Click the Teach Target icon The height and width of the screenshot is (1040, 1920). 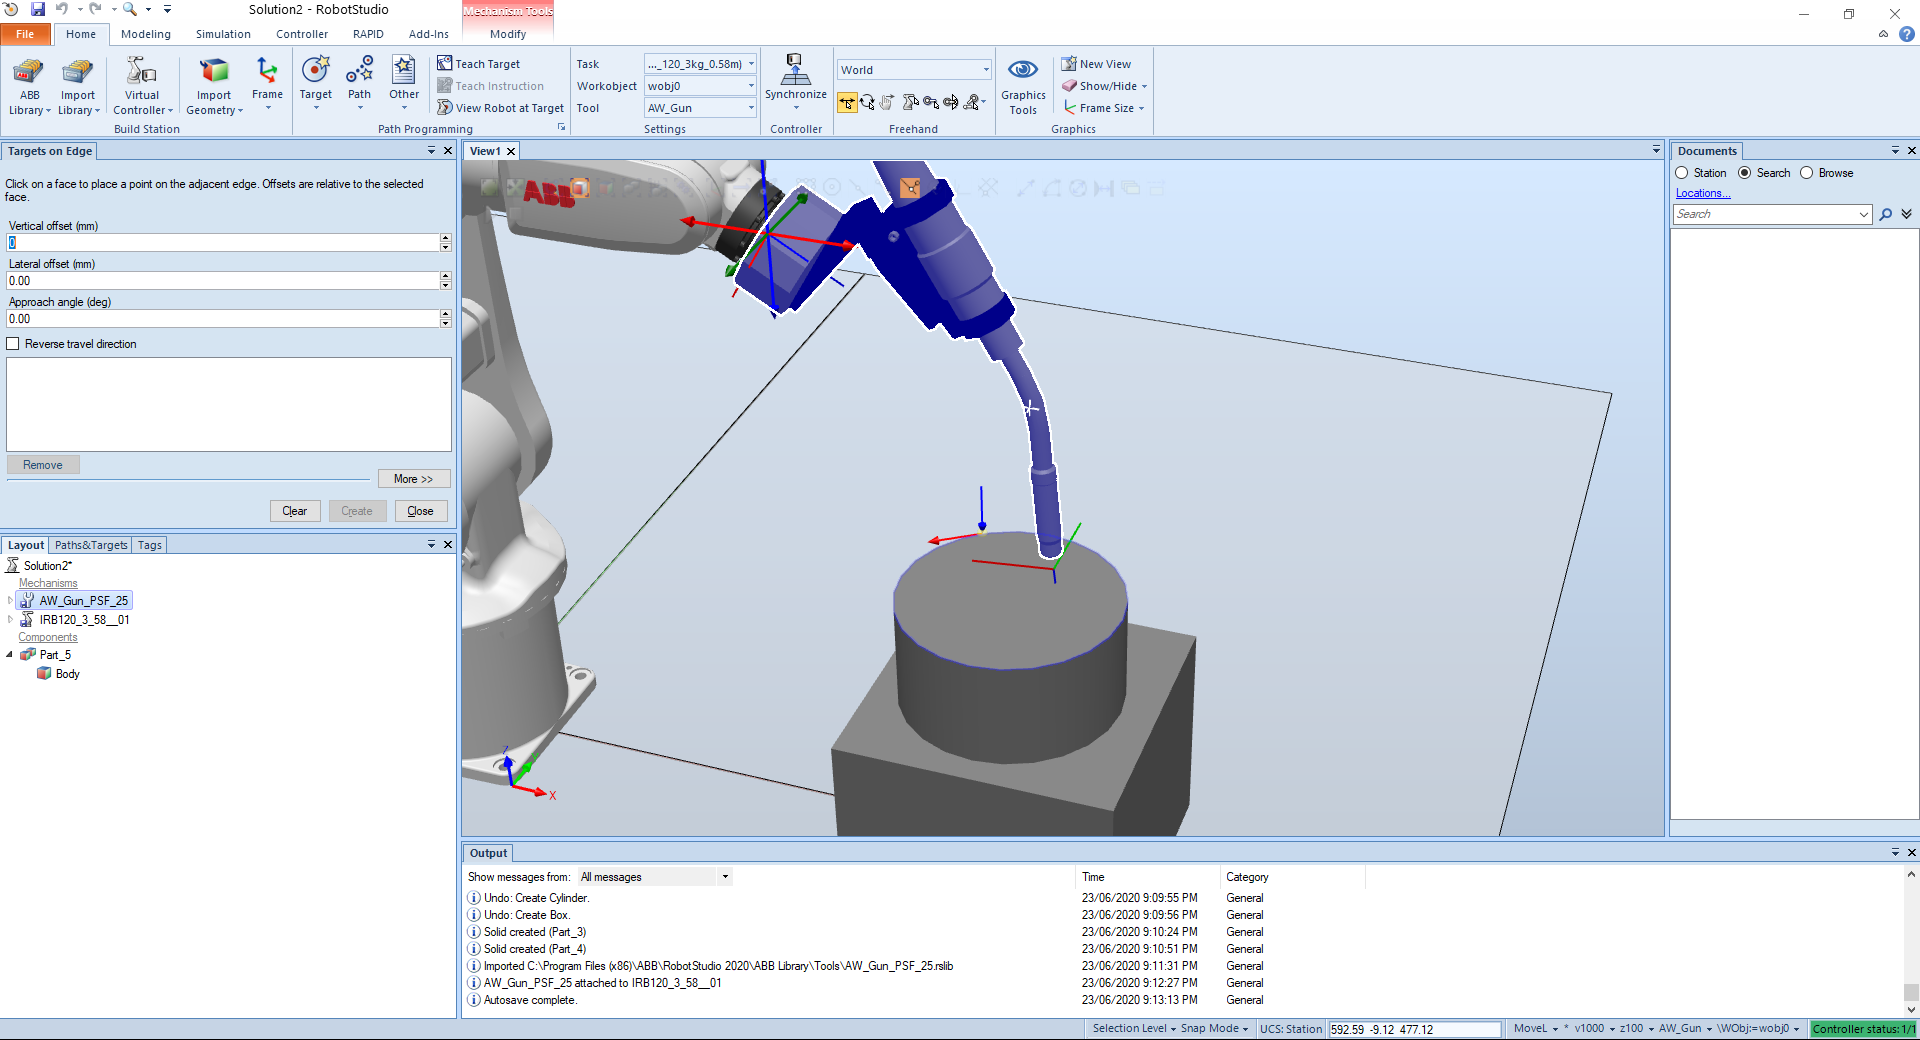point(445,64)
